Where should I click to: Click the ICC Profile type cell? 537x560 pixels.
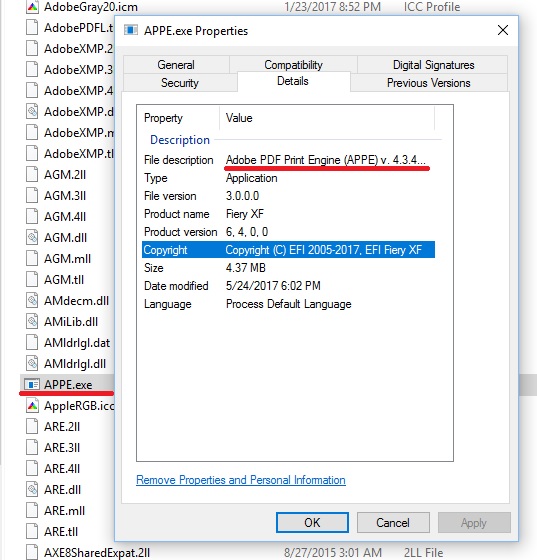point(432,6)
